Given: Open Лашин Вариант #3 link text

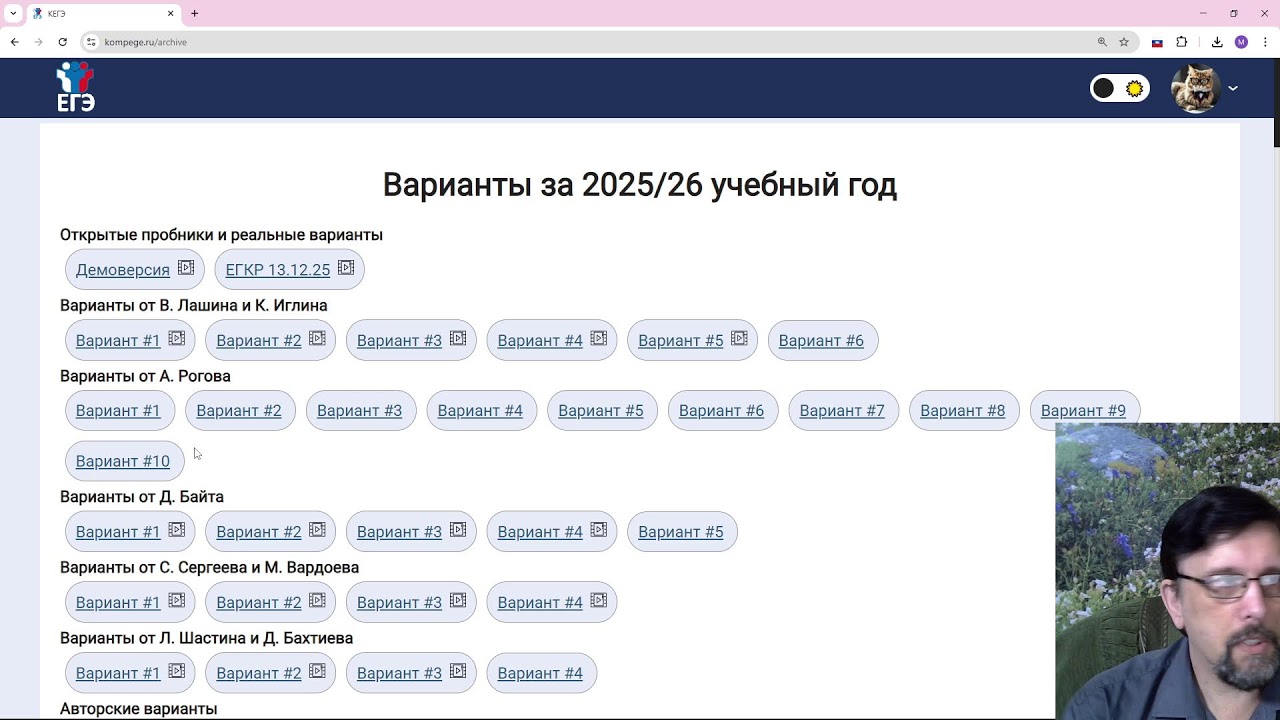Looking at the screenshot, I should [399, 340].
